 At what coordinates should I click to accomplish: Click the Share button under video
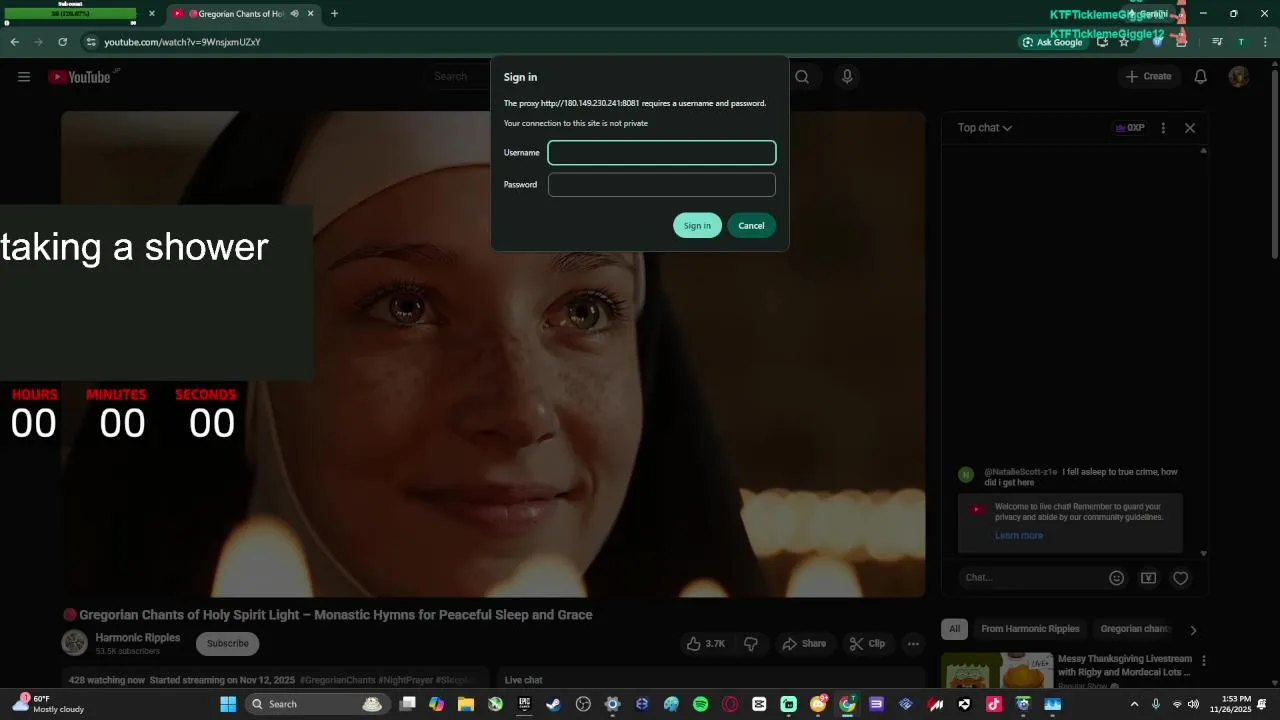(x=804, y=644)
